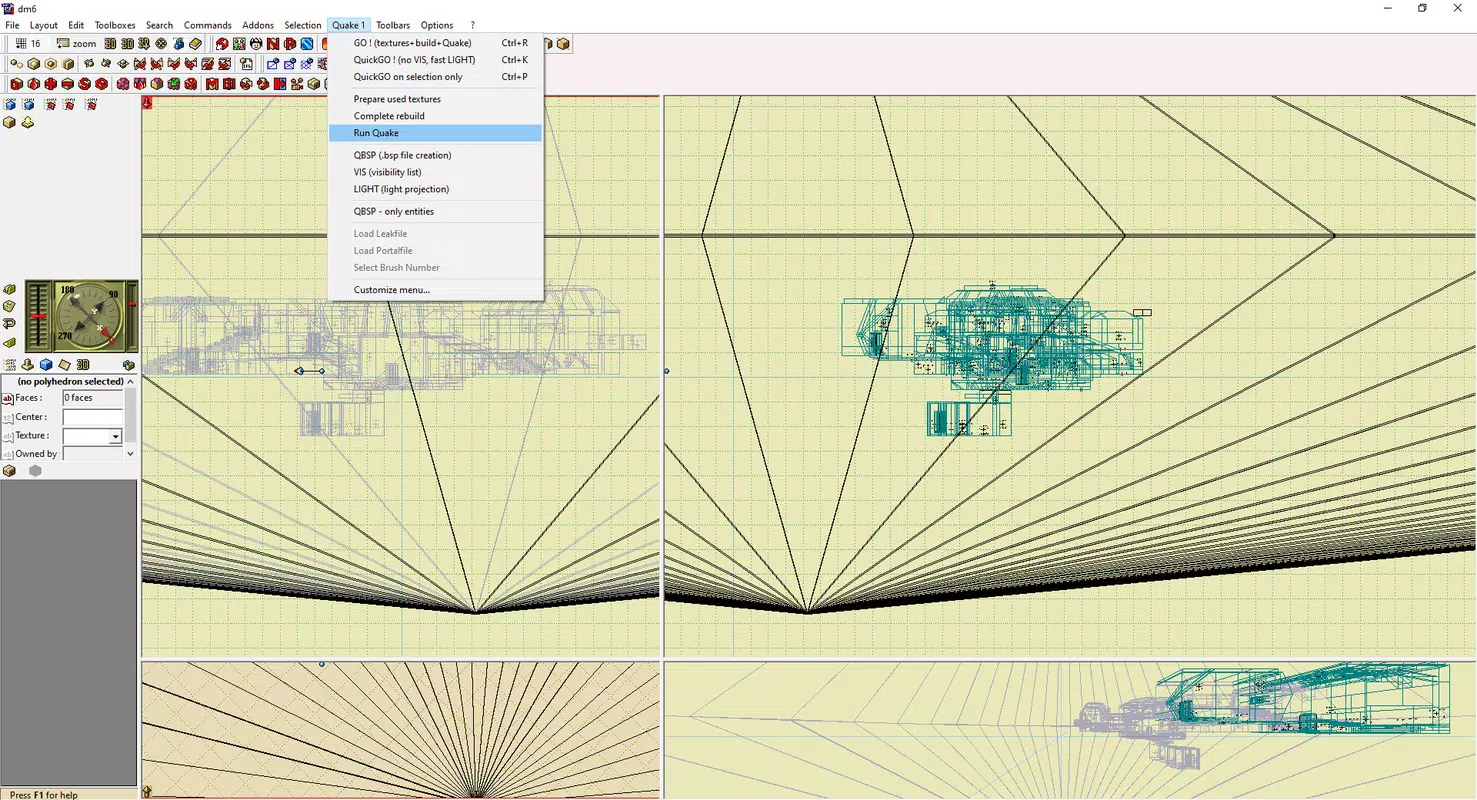
Task: Click the grid size 16 button
Action: click(28, 43)
